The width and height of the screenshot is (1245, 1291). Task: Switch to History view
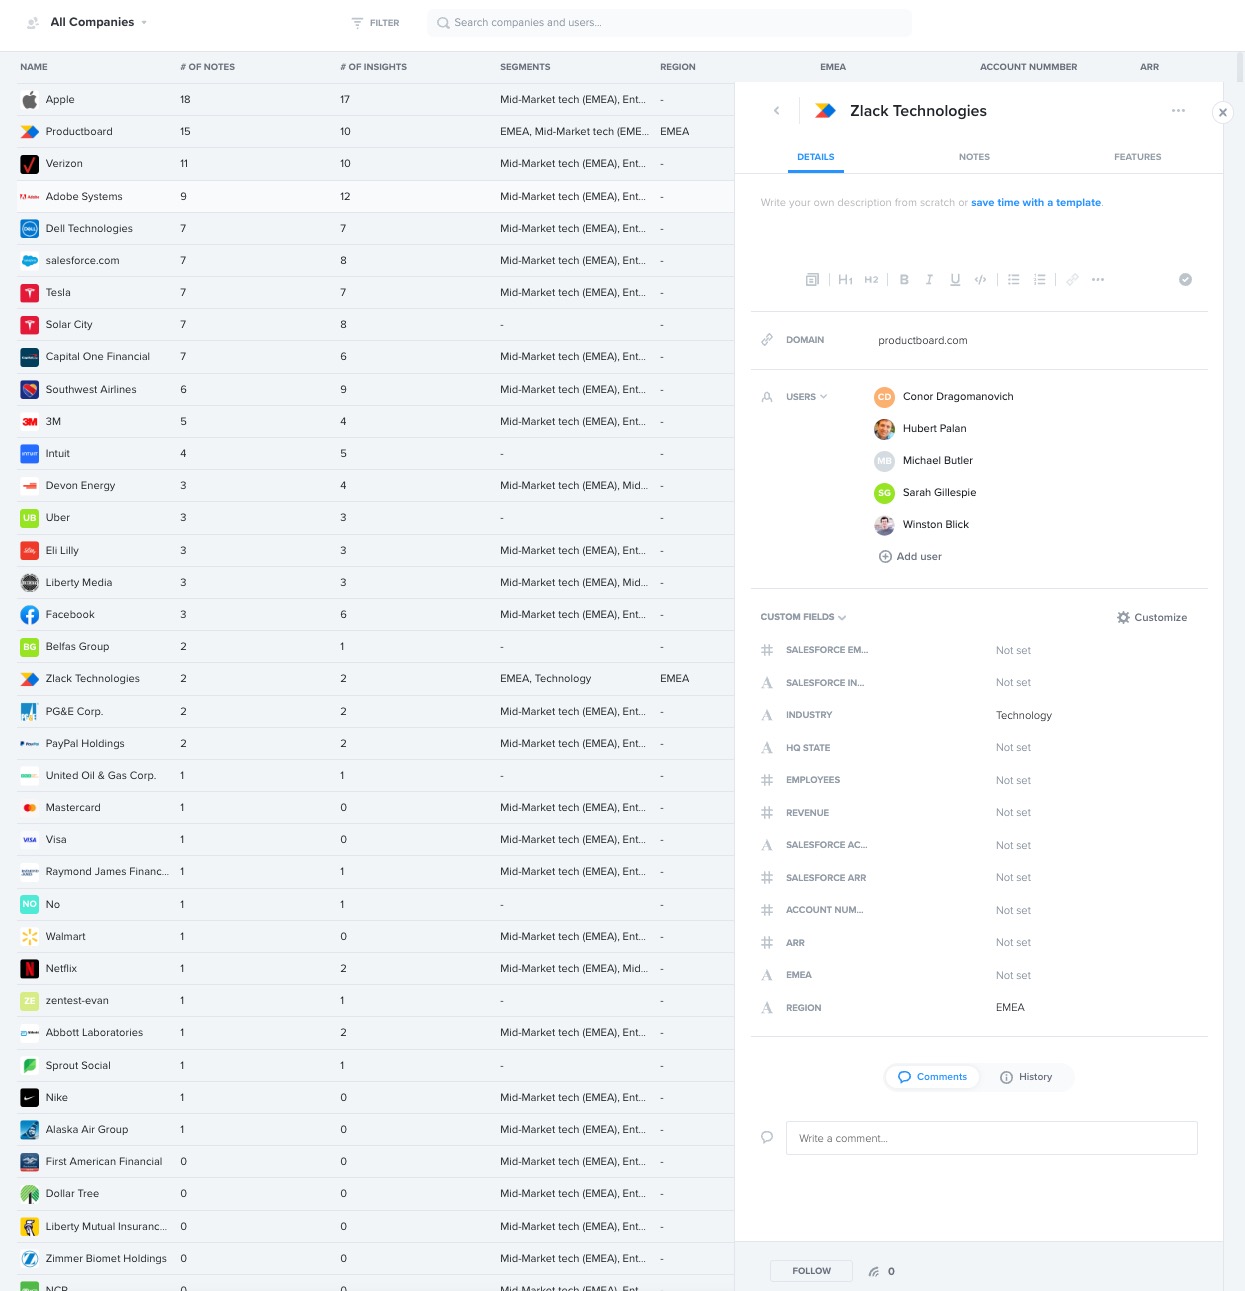point(1026,1077)
